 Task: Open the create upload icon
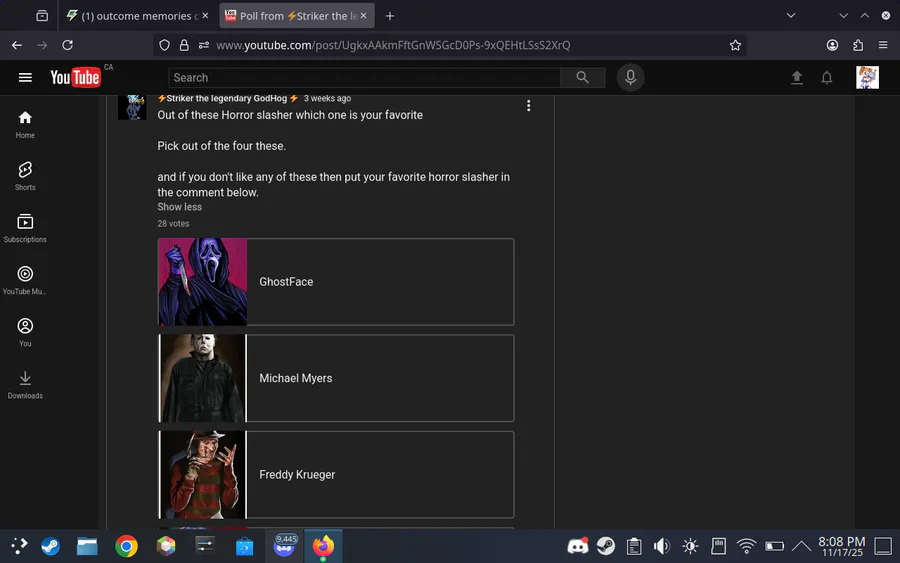click(x=797, y=77)
